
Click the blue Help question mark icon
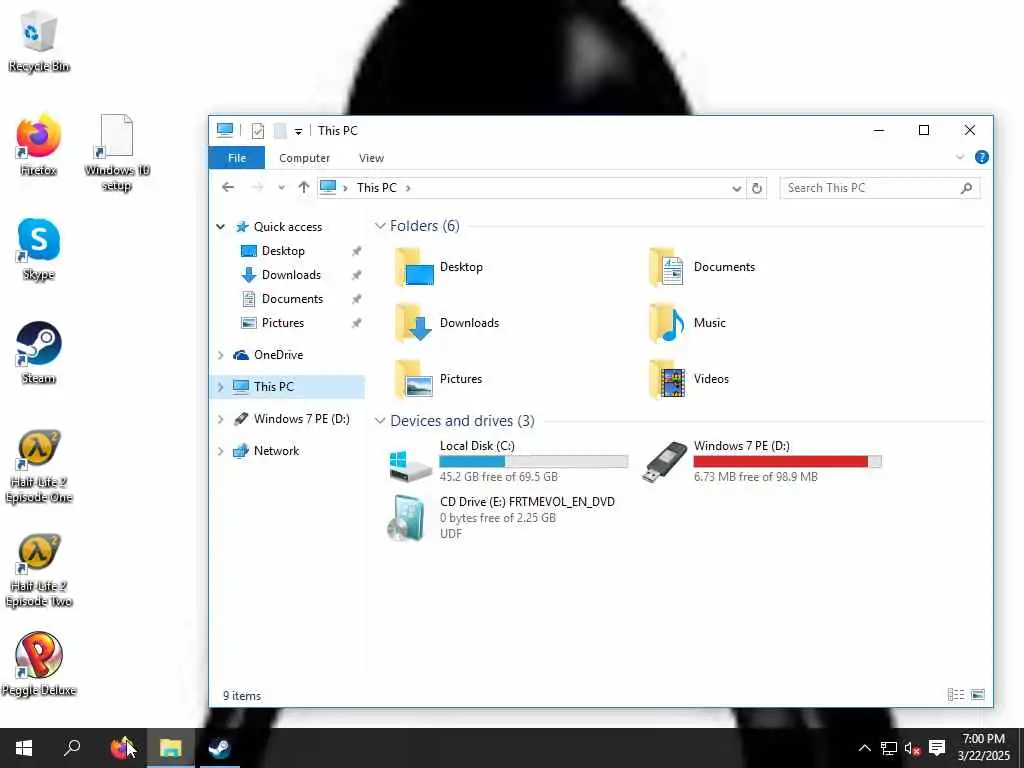(981, 157)
